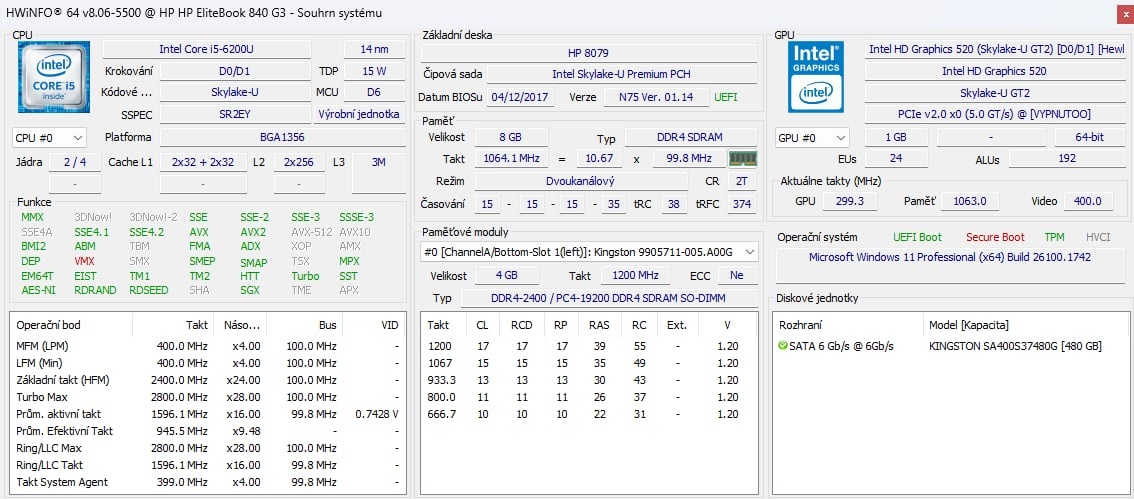
Task: Click the green SATA drive status icon
Action: click(783, 346)
